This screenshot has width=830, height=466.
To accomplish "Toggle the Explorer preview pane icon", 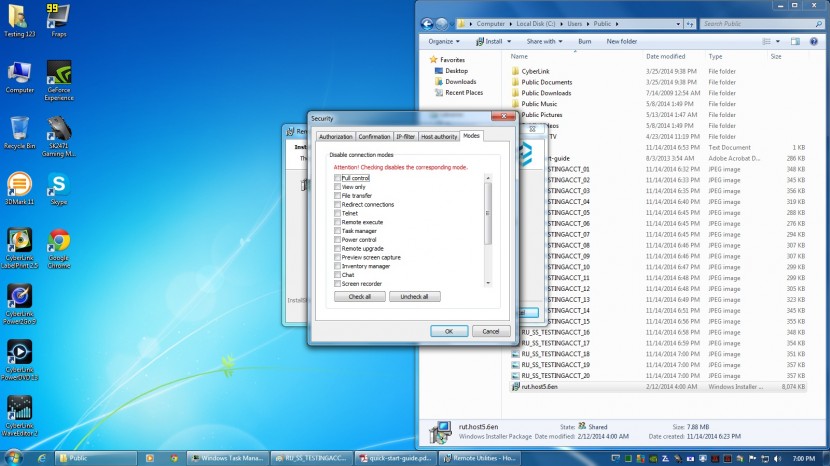I will 795,41.
